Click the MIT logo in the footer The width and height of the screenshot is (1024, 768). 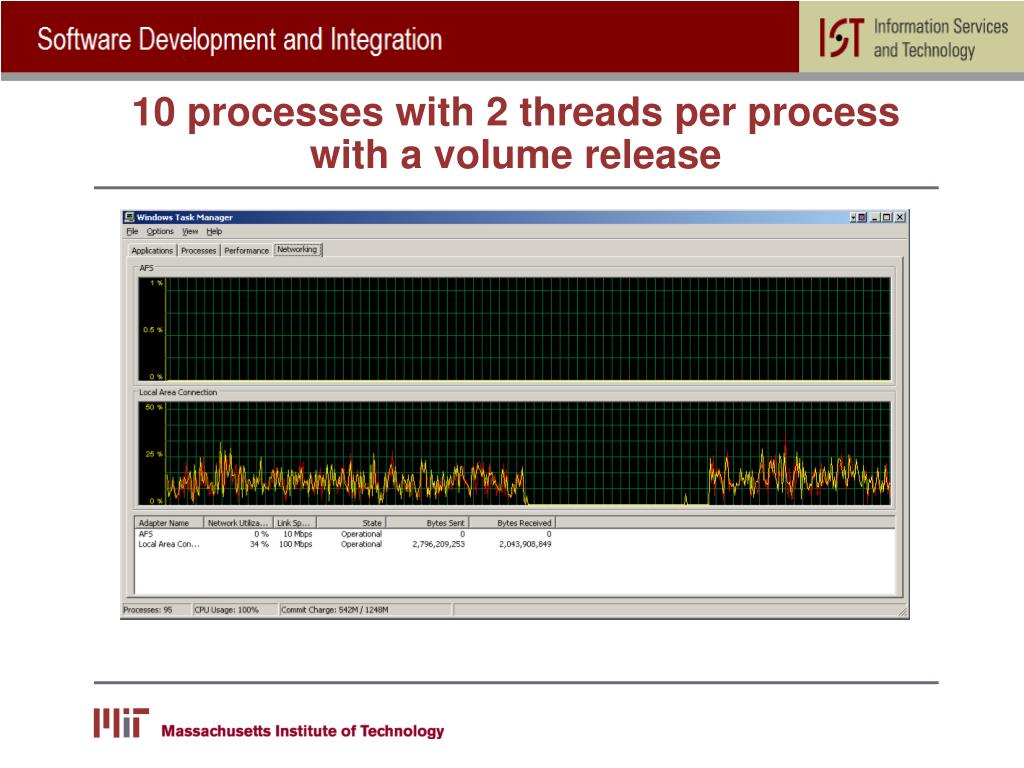(x=121, y=723)
